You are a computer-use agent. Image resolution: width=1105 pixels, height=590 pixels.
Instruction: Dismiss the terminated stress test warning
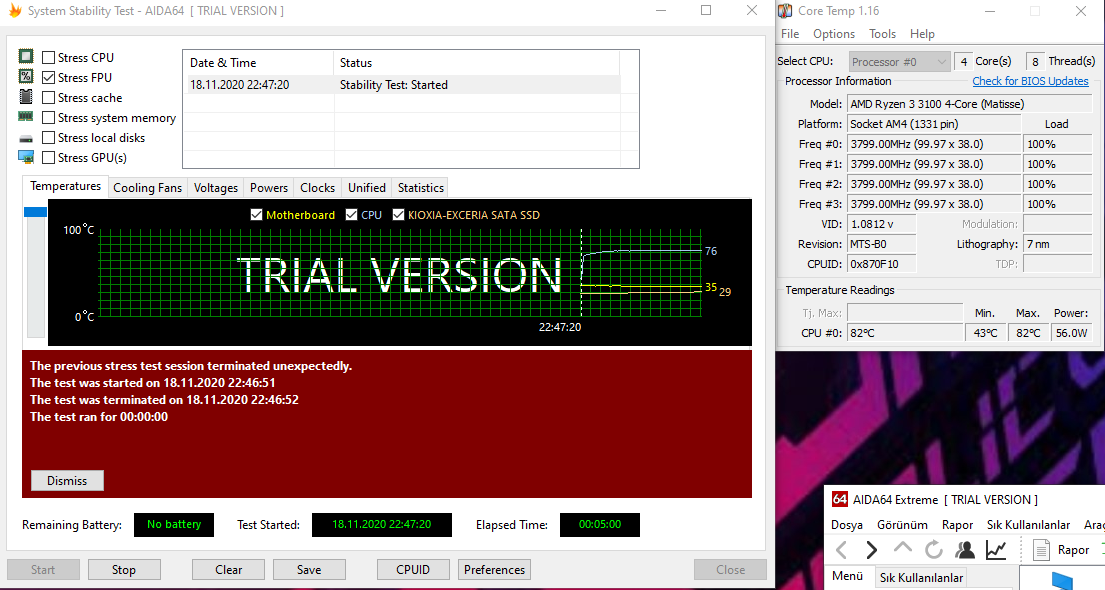coord(67,481)
